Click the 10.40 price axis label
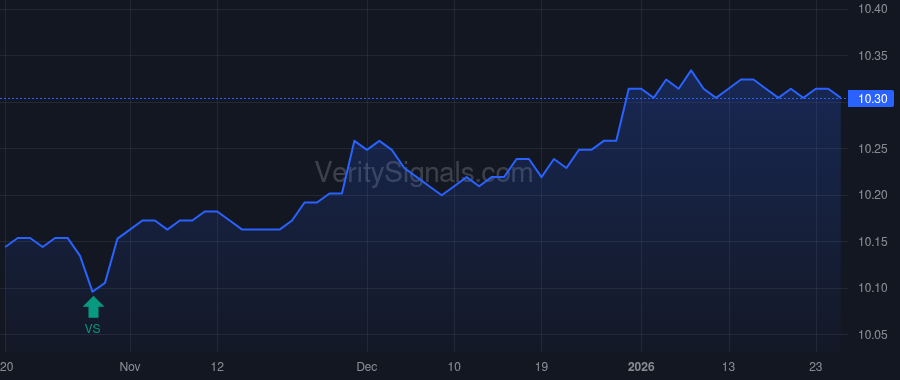900x380 pixels. 872,9
